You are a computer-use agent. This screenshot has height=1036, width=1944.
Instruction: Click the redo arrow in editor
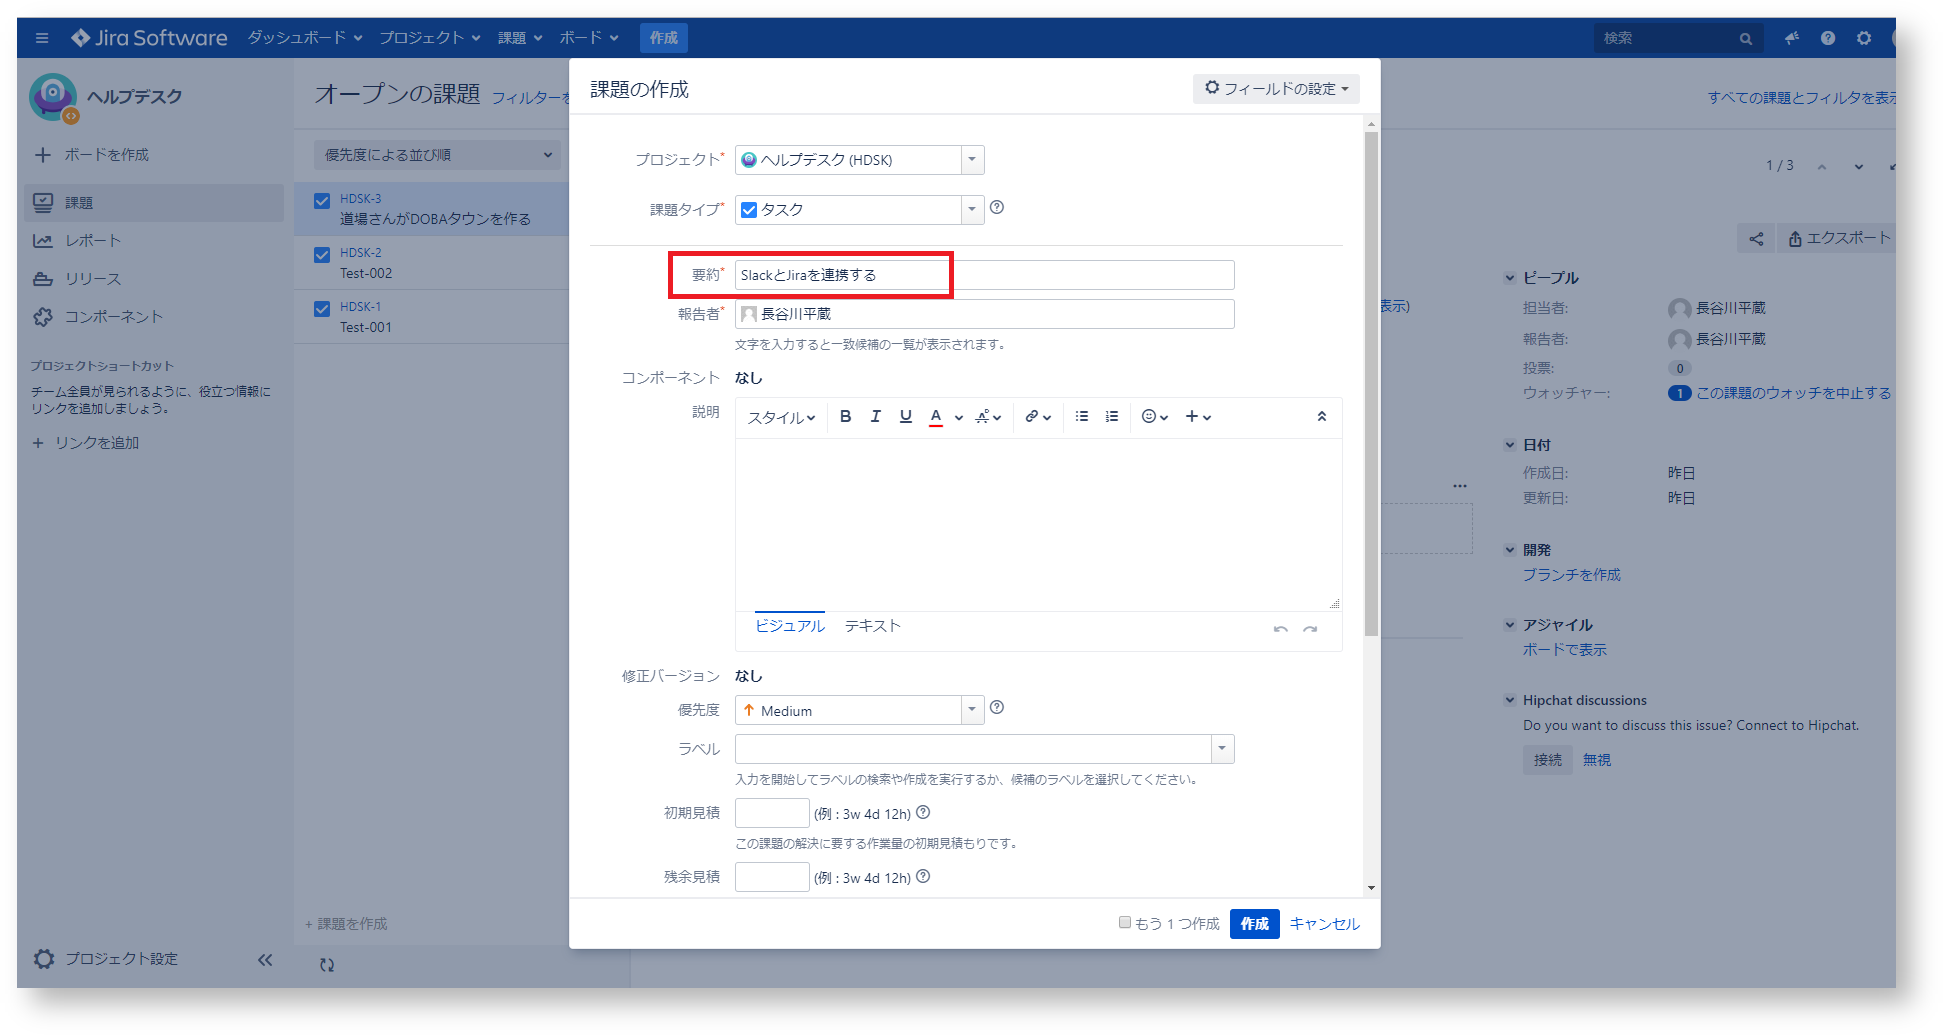pyautogui.click(x=1310, y=629)
